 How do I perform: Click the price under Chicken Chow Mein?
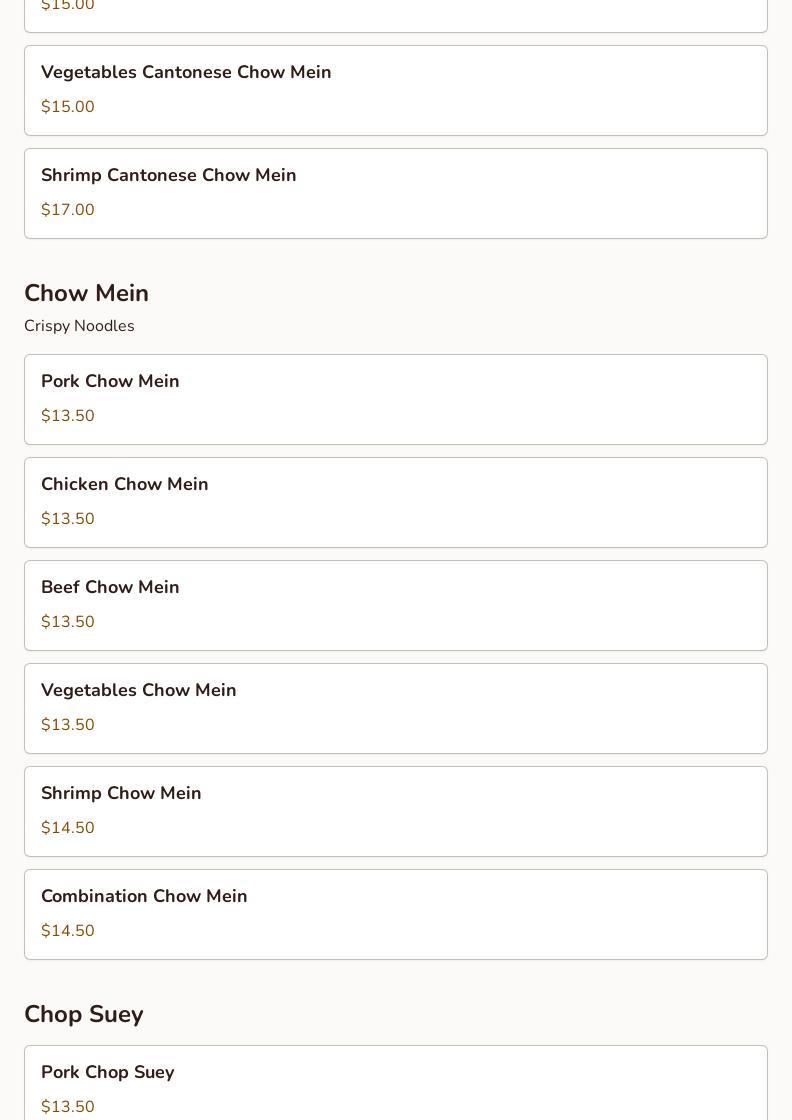[x=68, y=519]
